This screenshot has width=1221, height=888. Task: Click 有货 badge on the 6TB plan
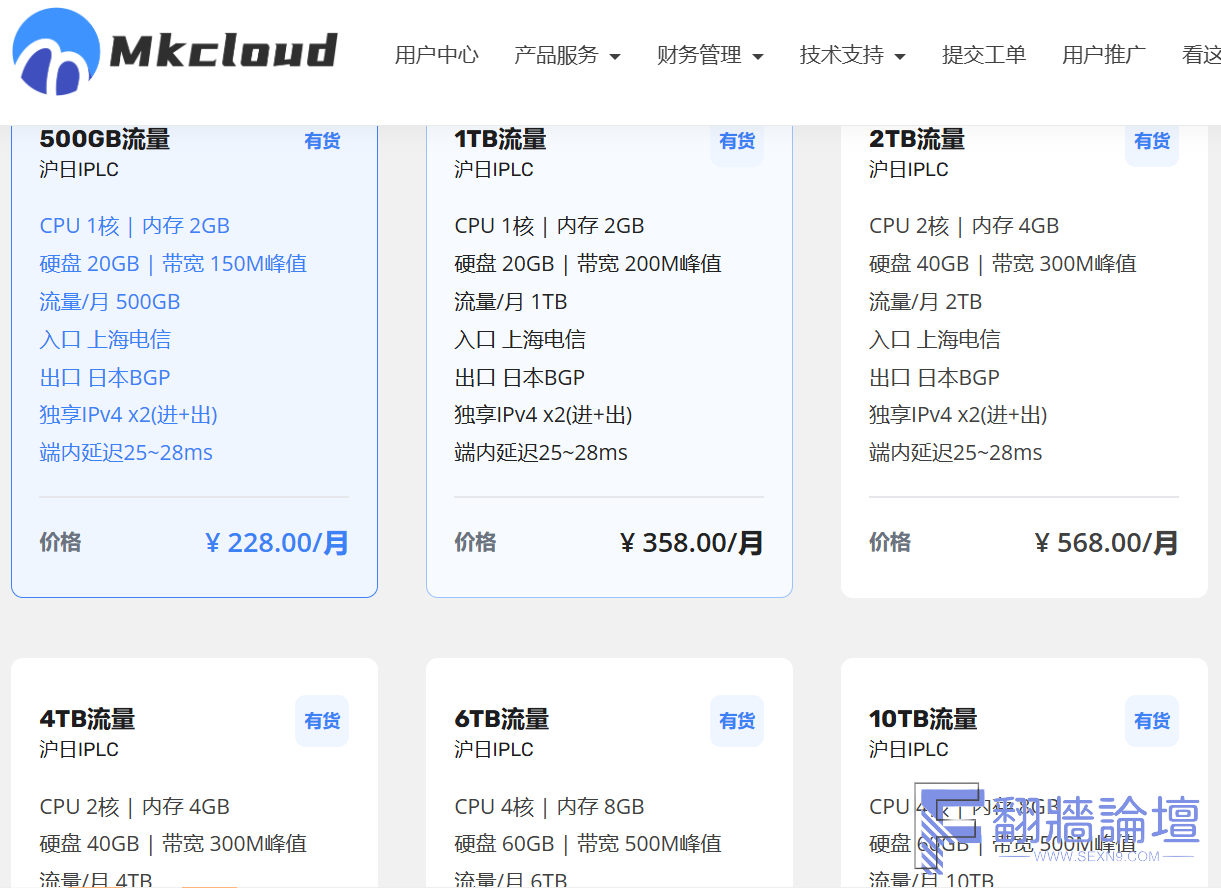737,721
